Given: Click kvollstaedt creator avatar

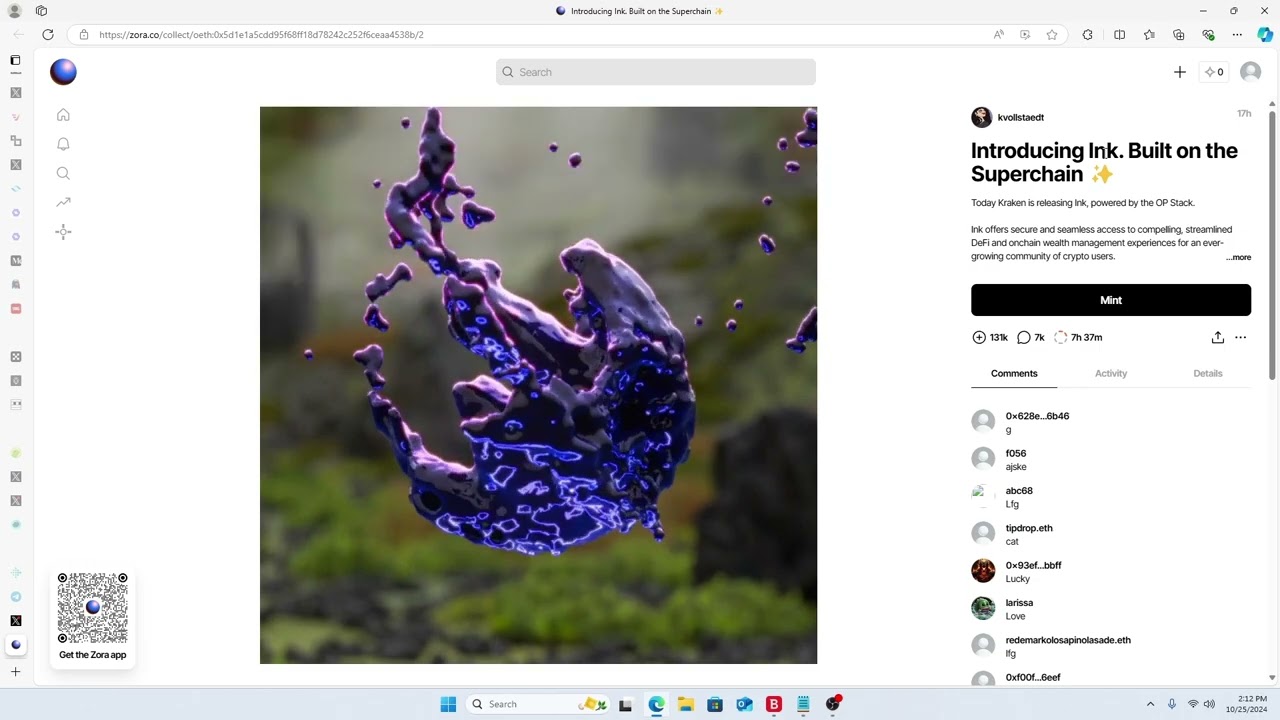Looking at the screenshot, I should tap(982, 117).
